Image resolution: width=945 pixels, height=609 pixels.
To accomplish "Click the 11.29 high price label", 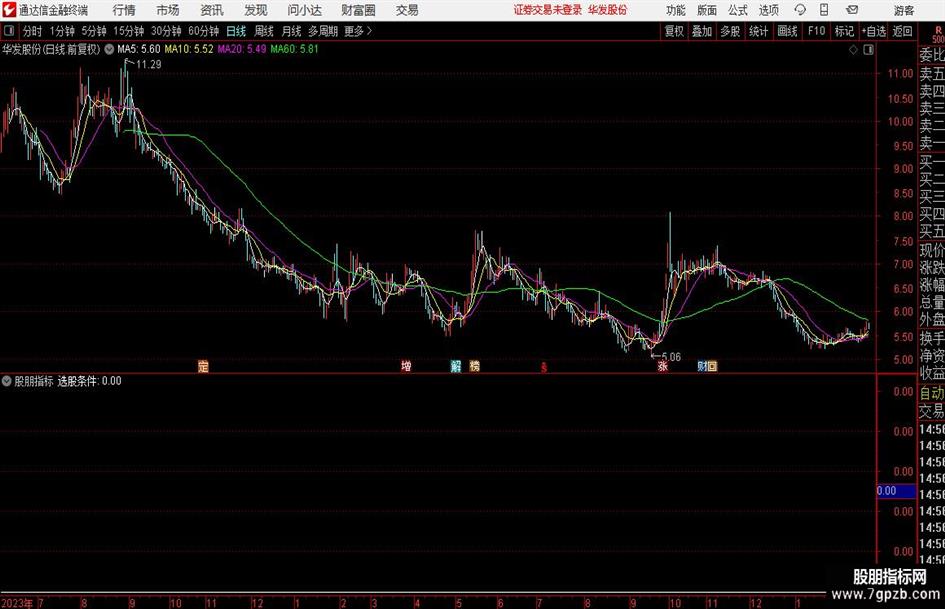I will pos(149,65).
